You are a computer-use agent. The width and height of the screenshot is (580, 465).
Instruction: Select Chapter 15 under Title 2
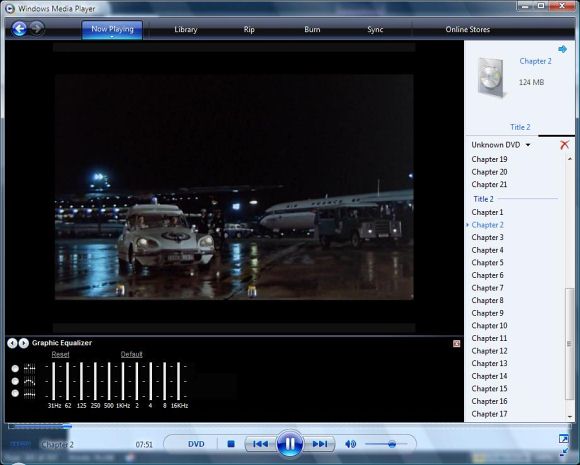[489, 388]
